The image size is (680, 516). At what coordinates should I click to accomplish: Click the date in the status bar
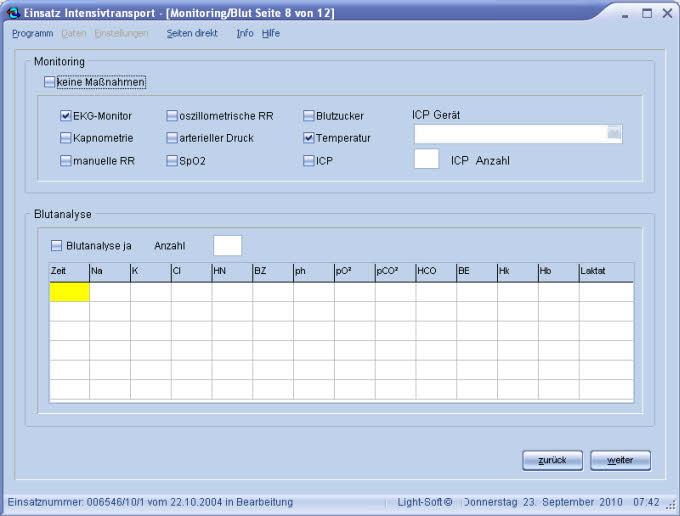[x=543, y=502]
